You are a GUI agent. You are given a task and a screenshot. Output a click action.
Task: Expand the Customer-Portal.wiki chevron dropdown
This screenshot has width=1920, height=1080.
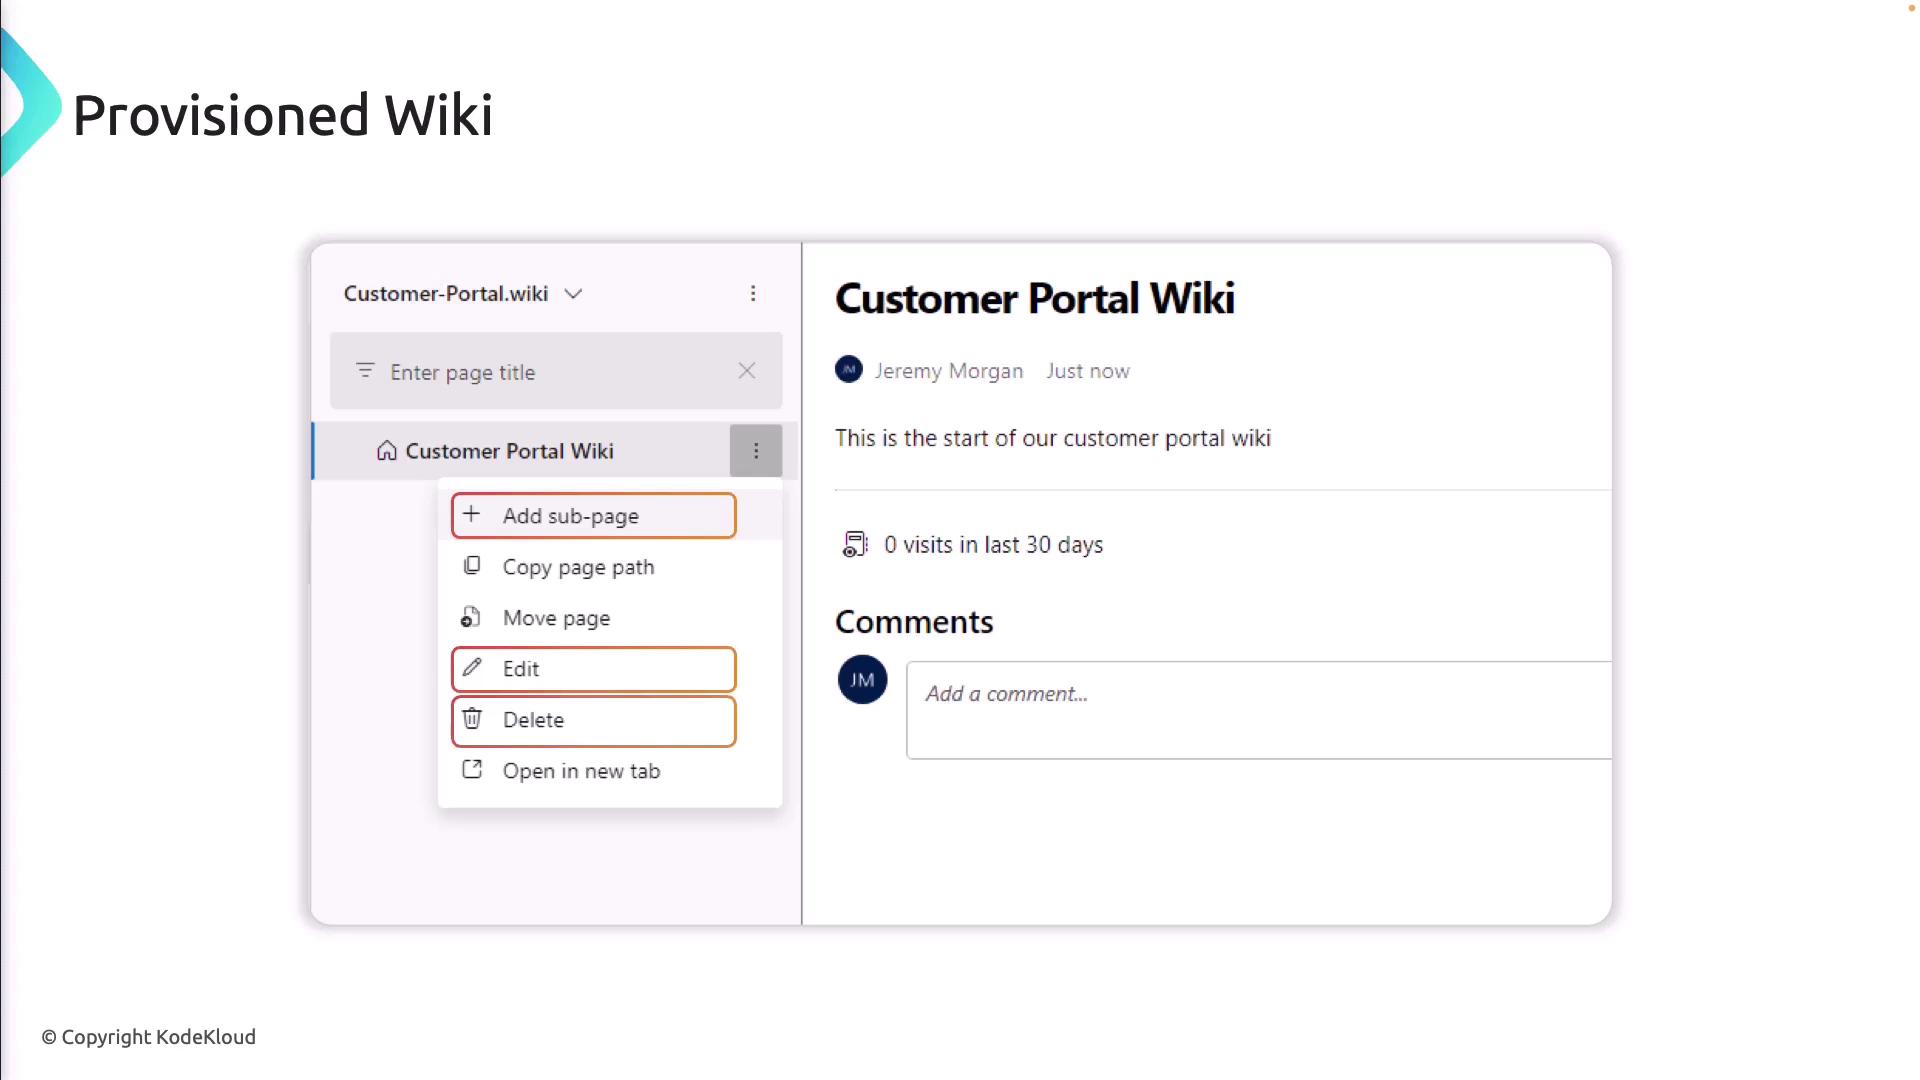point(573,294)
